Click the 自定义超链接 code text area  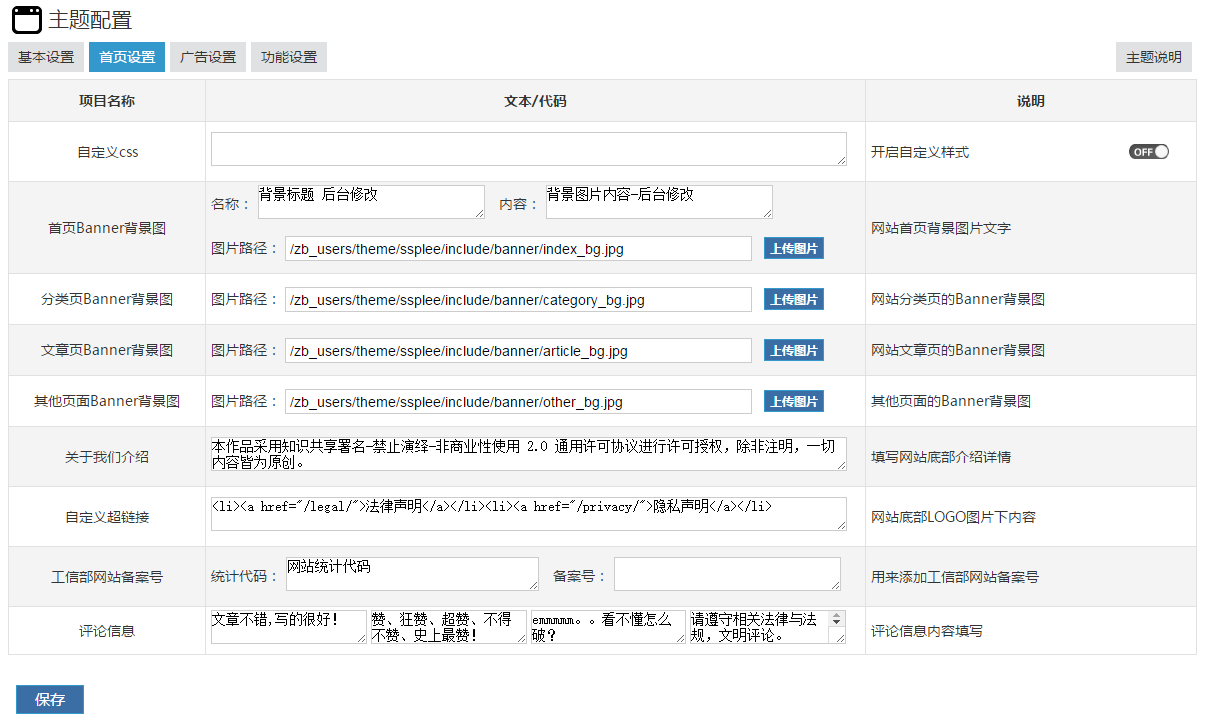(x=528, y=514)
